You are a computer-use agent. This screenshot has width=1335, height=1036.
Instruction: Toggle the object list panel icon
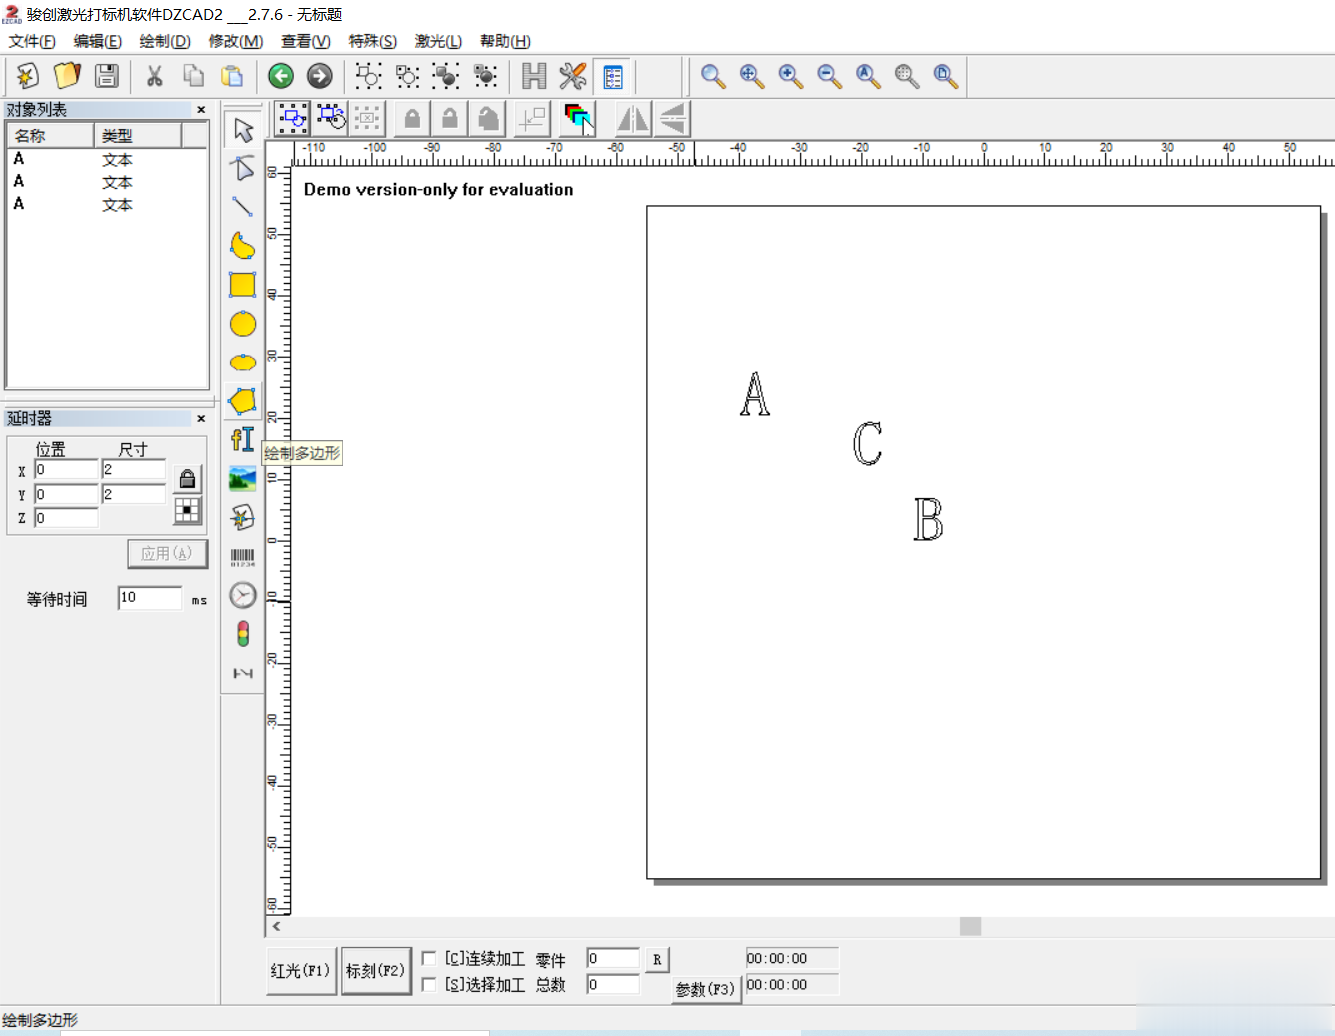612,76
